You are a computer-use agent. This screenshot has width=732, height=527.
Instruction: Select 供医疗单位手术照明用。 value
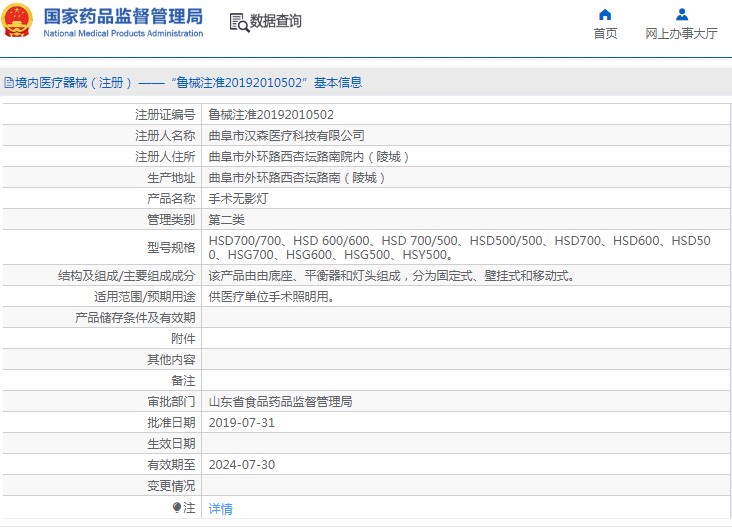pos(271,297)
